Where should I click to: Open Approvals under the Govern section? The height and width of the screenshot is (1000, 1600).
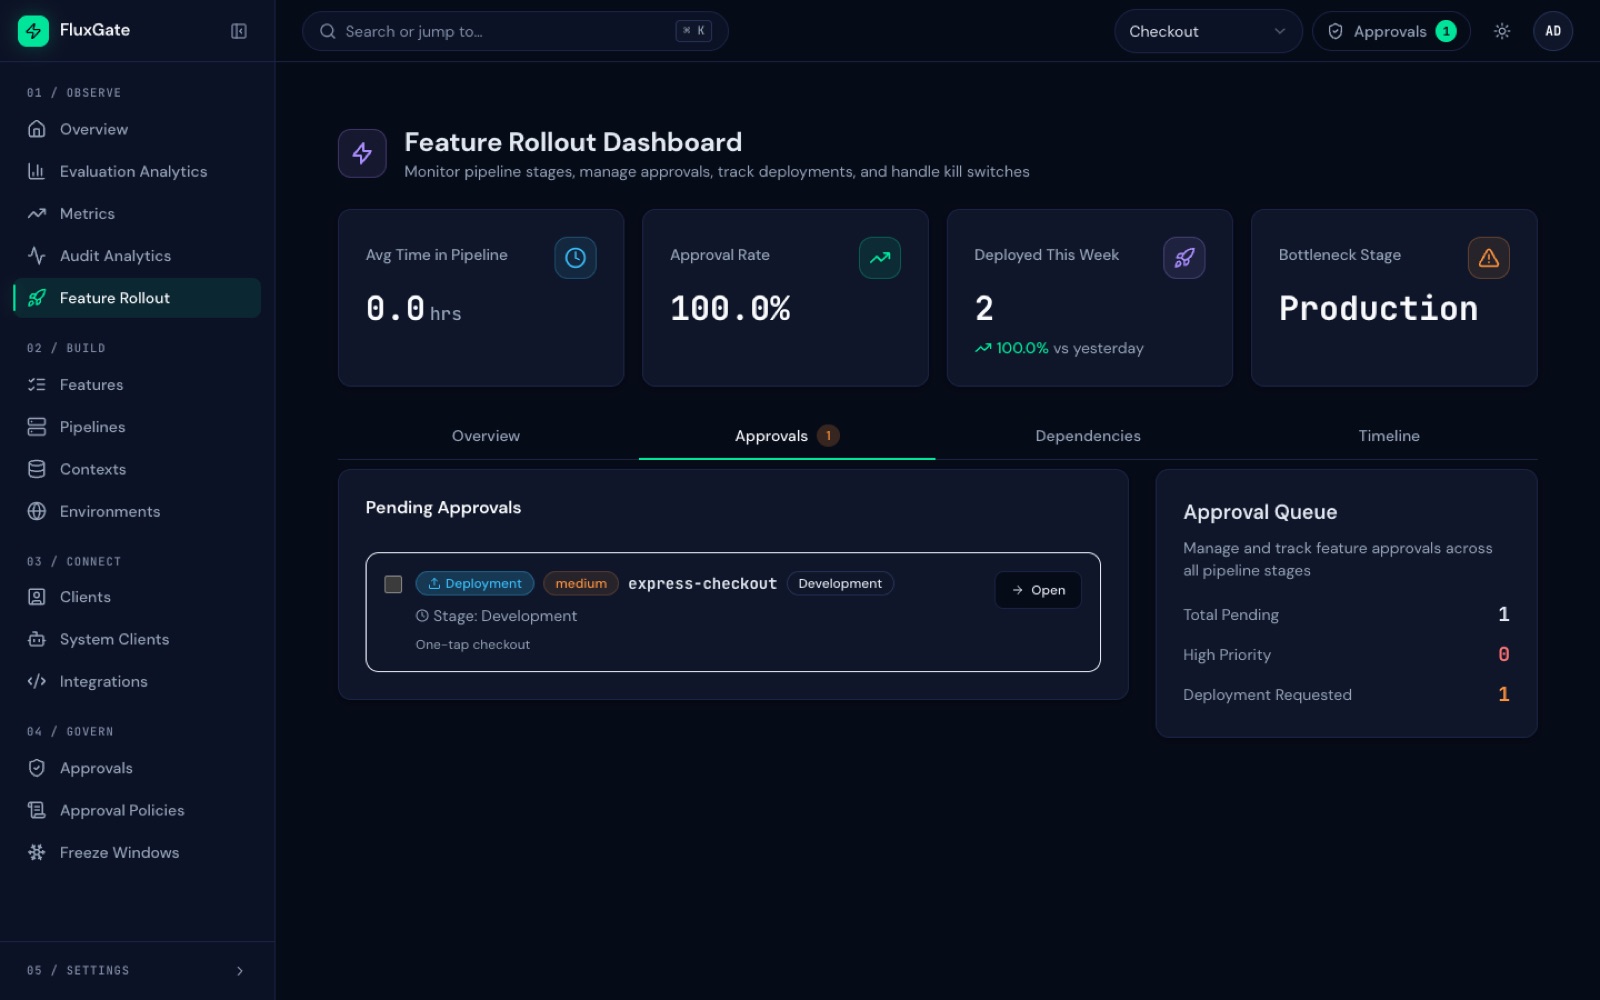click(137, 768)
